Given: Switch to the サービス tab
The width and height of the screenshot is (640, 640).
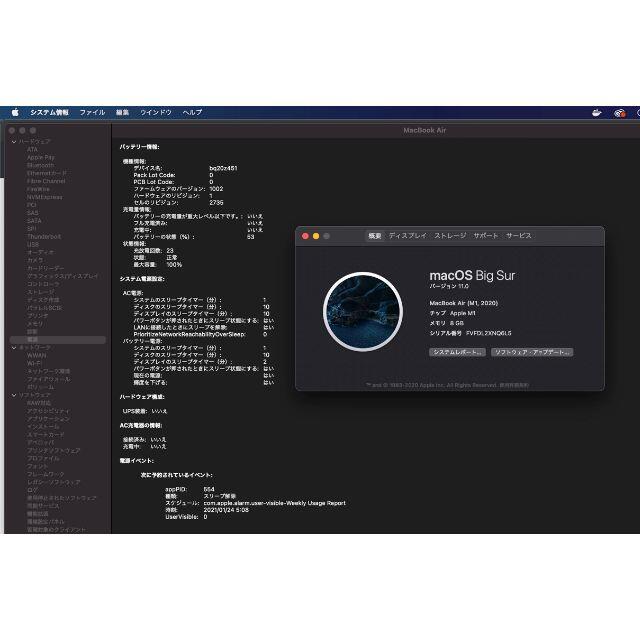Looking at the screenshot, I should click(x=519, y=236).
